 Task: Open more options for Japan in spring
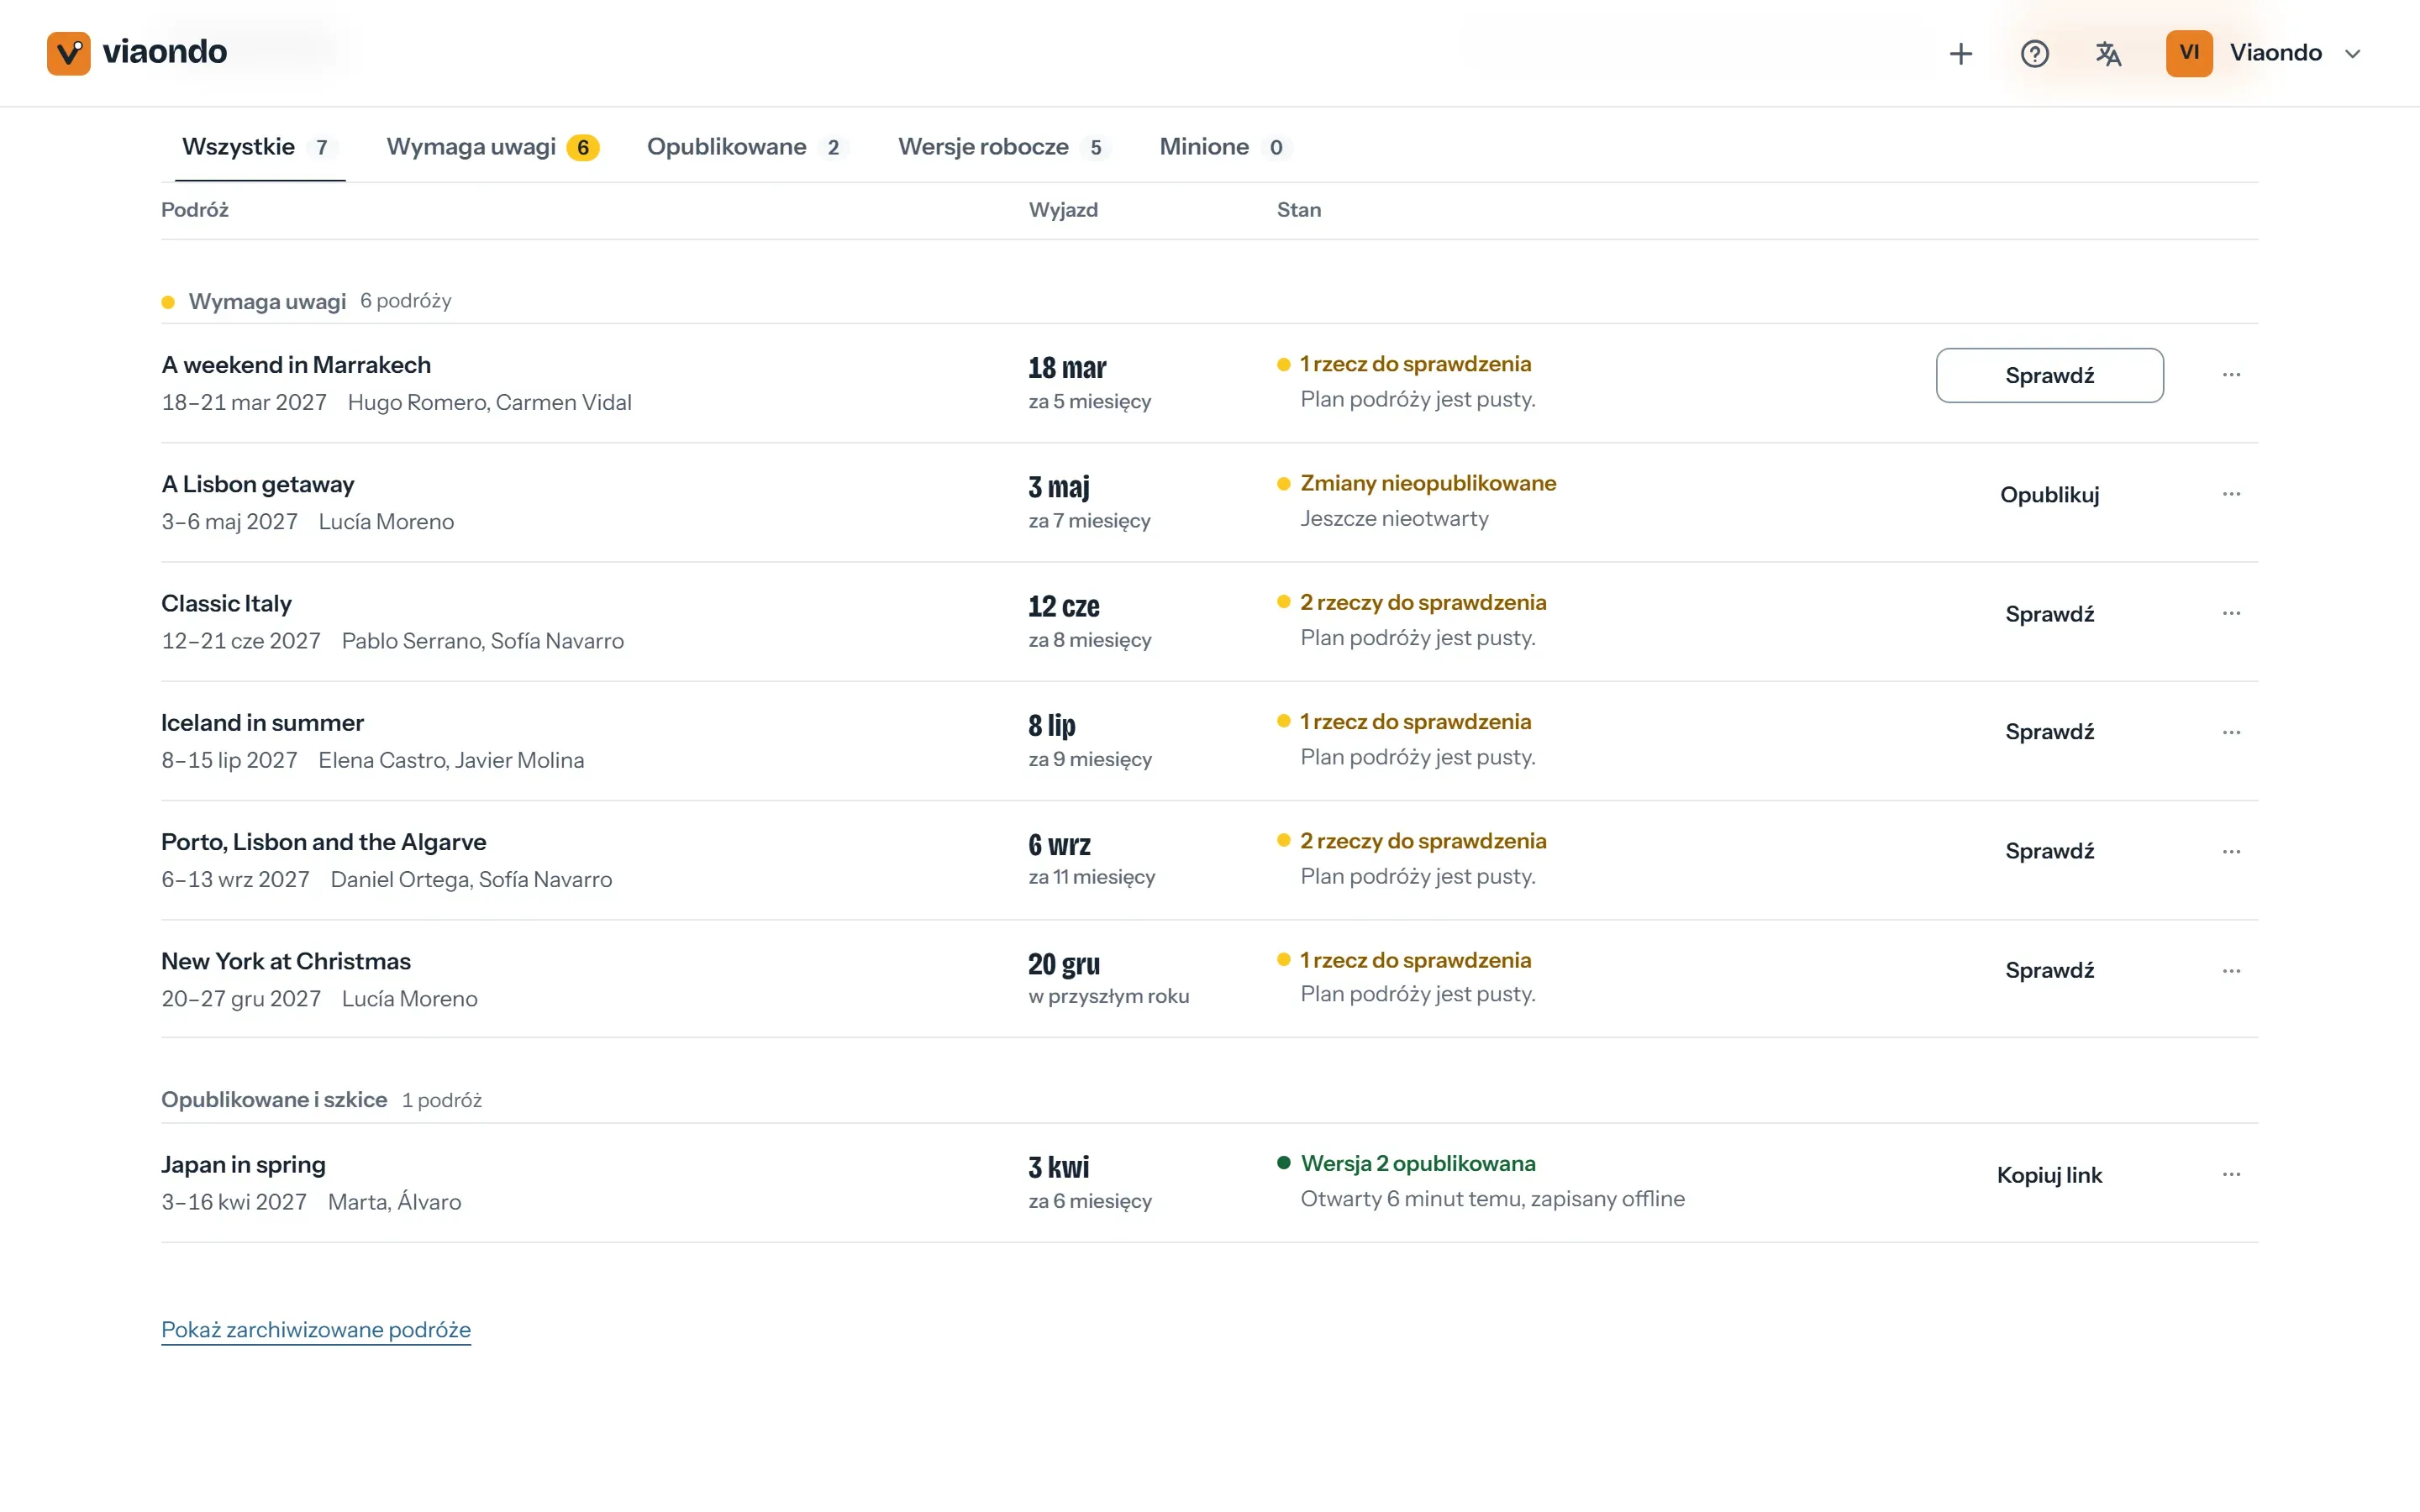[2231, 1174]
